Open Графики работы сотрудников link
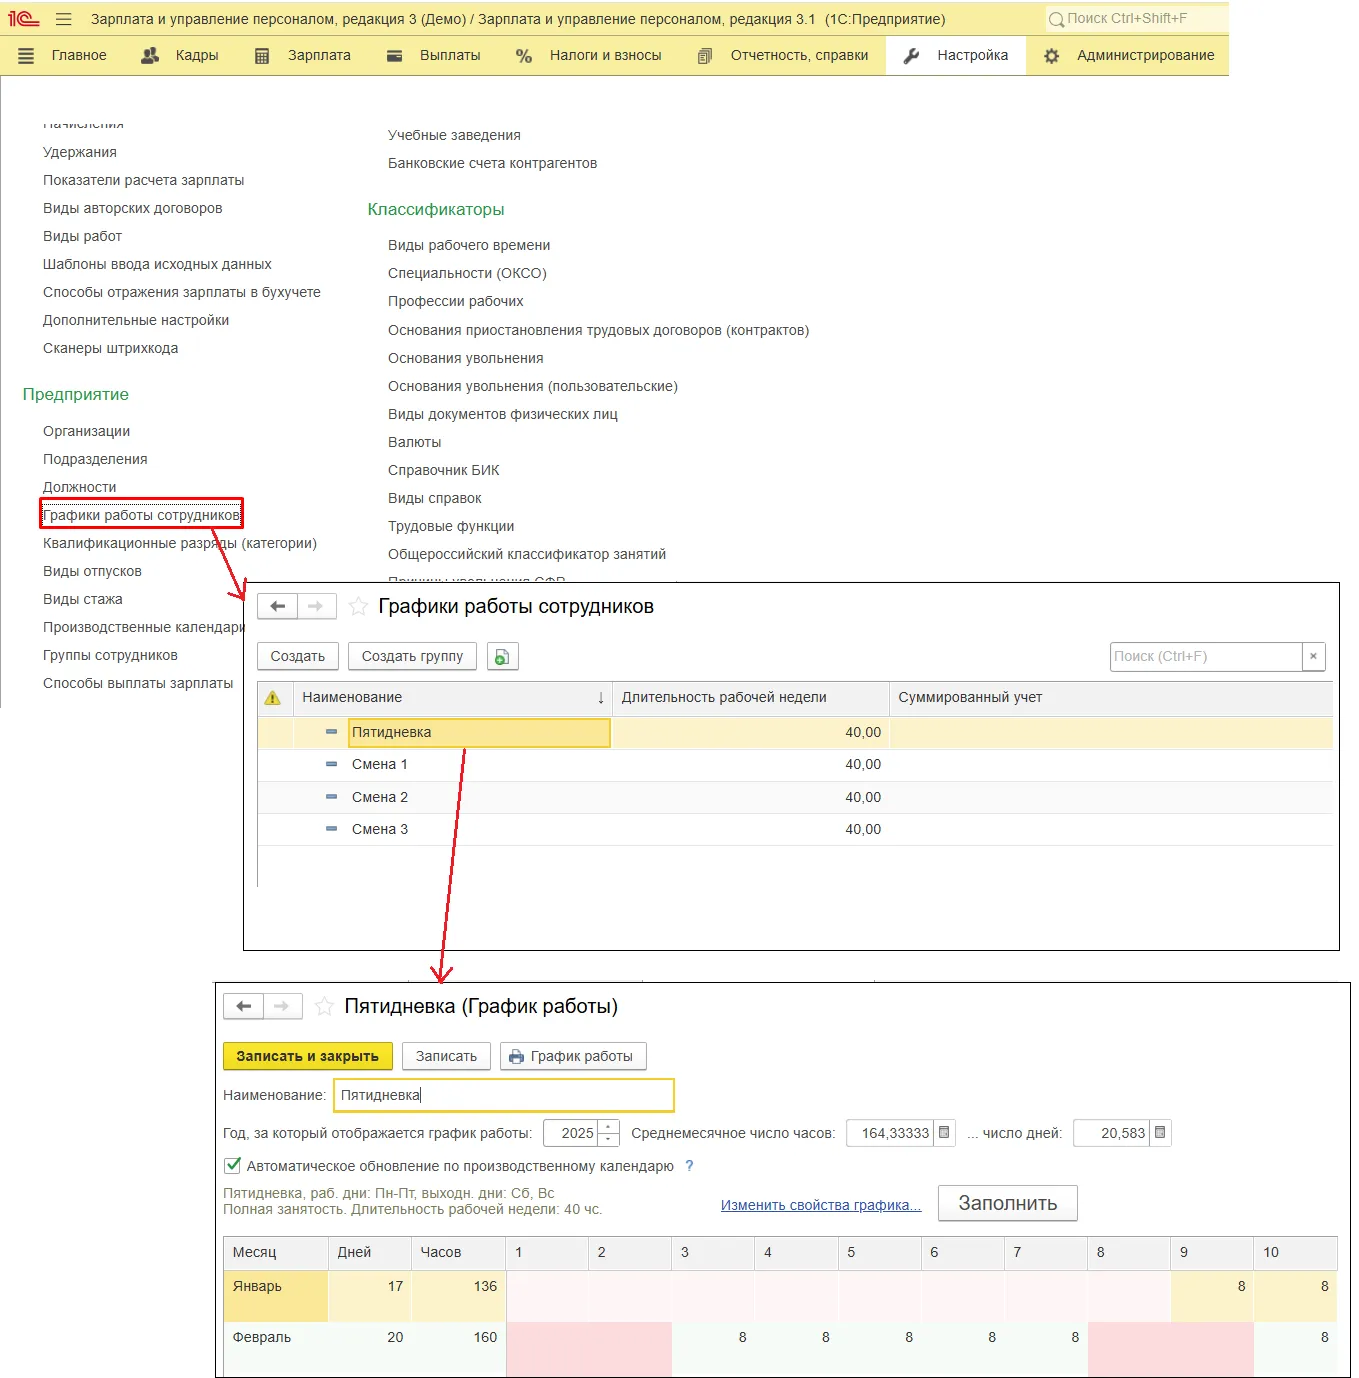This screenshot has height=1378, width=1359. 141,515
